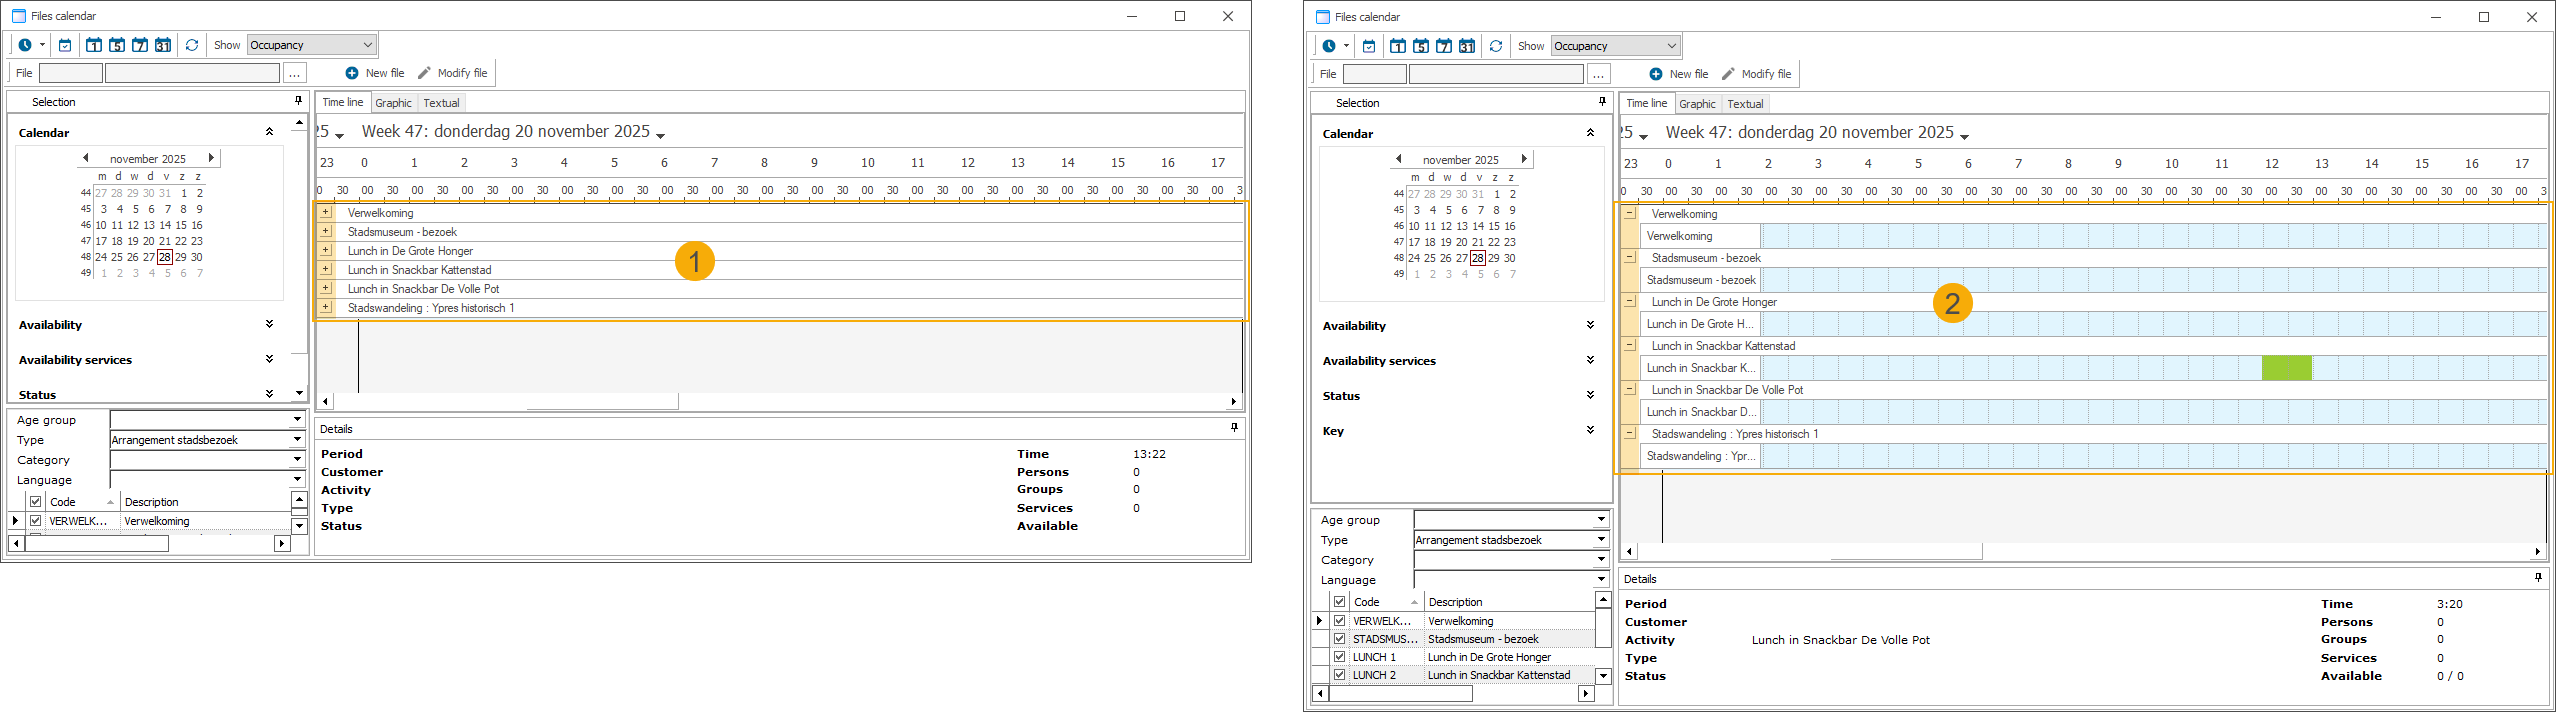2556x712 pixels.
Task: Uncheck STADSMUS... row checkbox in right window
Action: point(1340,639)
